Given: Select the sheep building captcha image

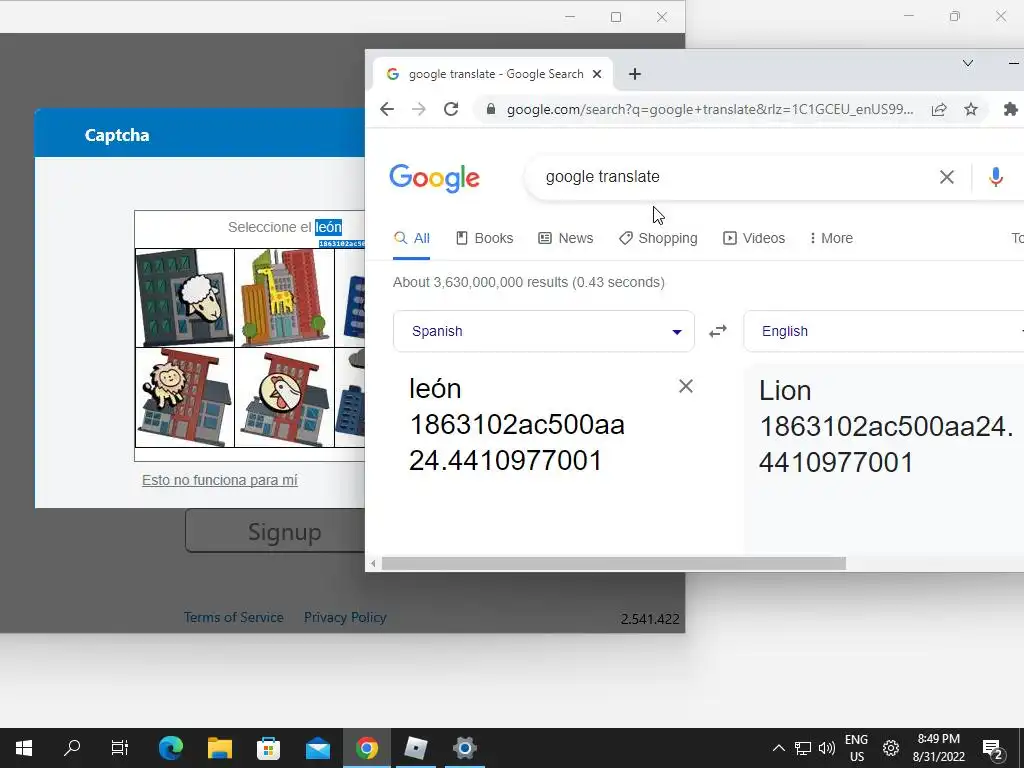Looking at the screenshot, I should coord(185,298).
